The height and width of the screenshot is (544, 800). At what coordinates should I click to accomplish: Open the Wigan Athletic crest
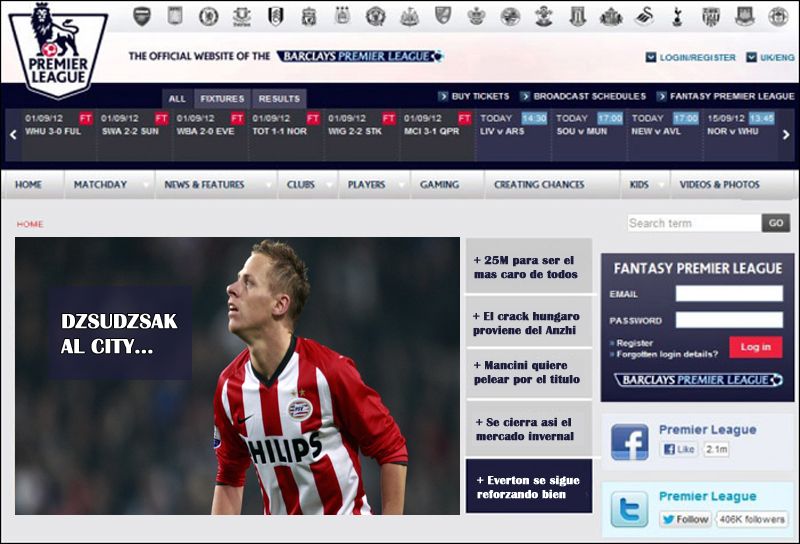click(x=778, y=16)
